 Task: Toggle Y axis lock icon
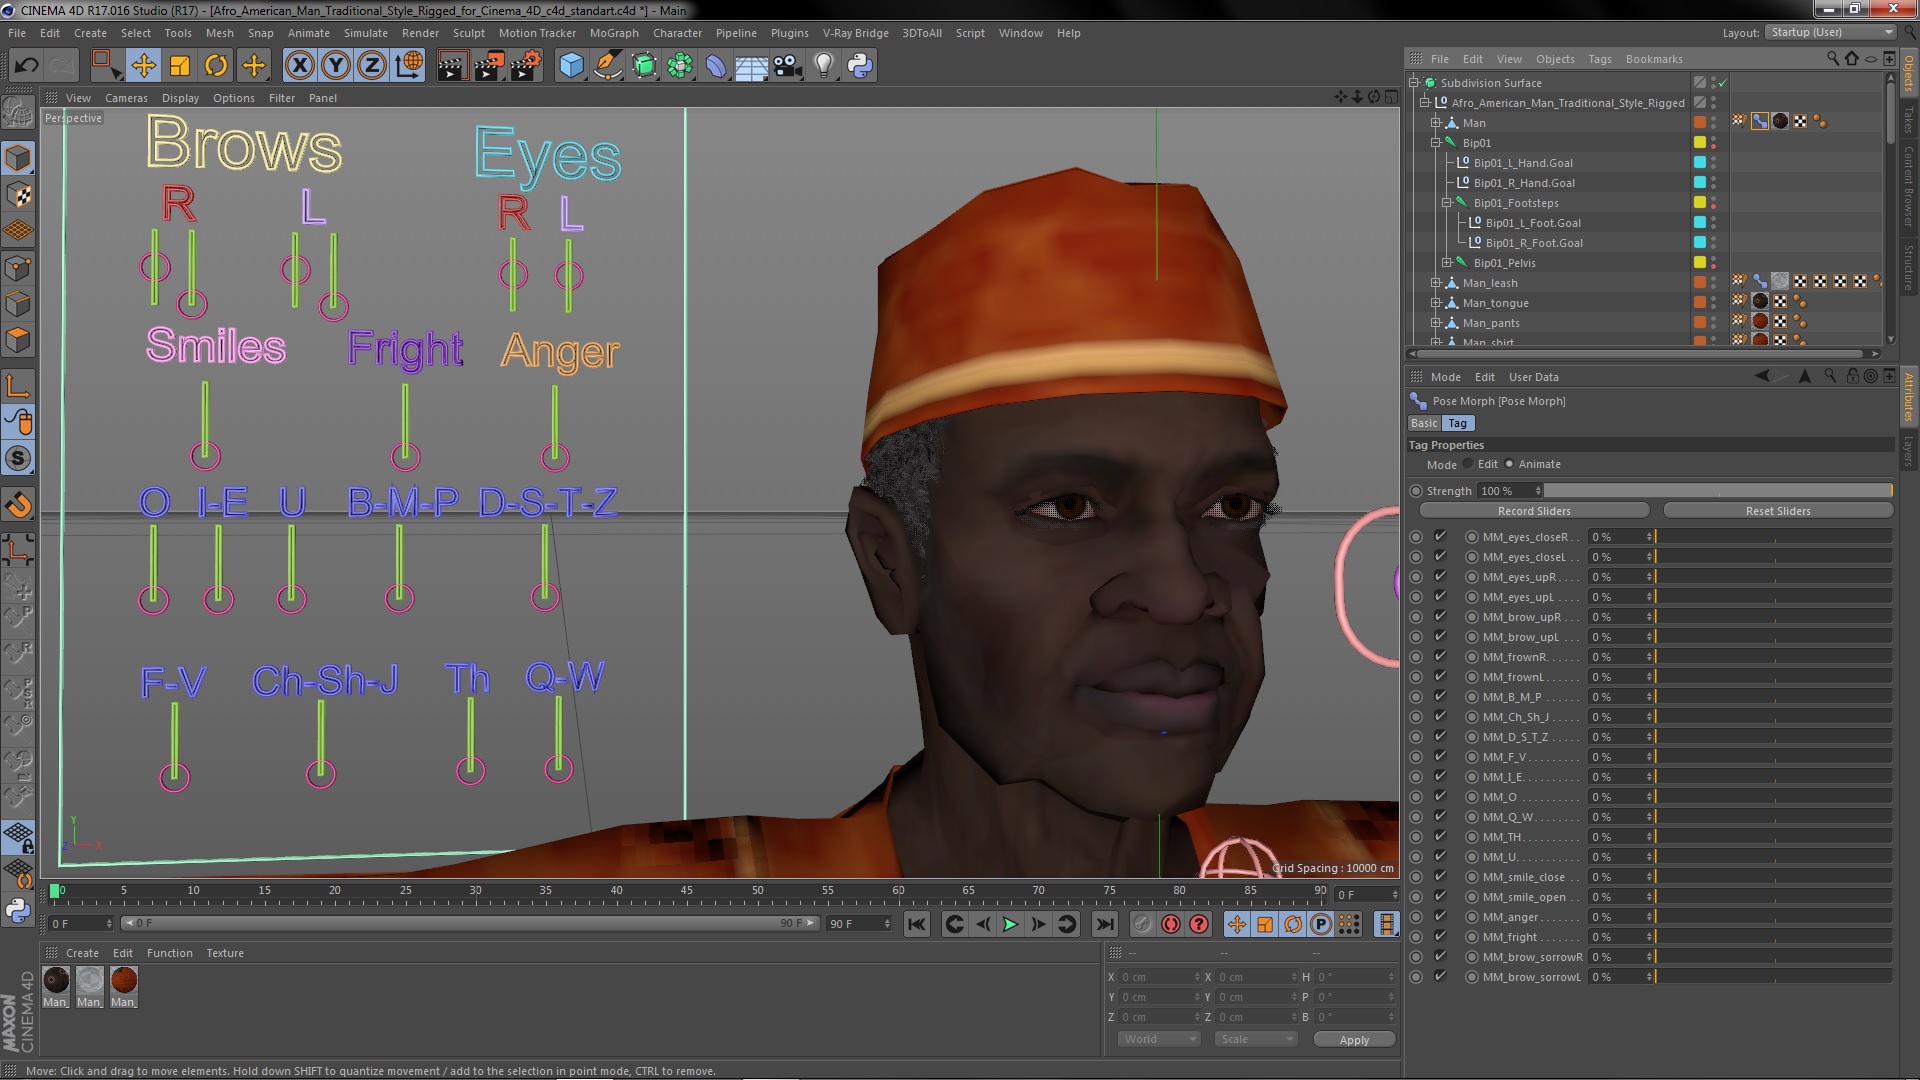pyautogui.click(x=336, y=66)
